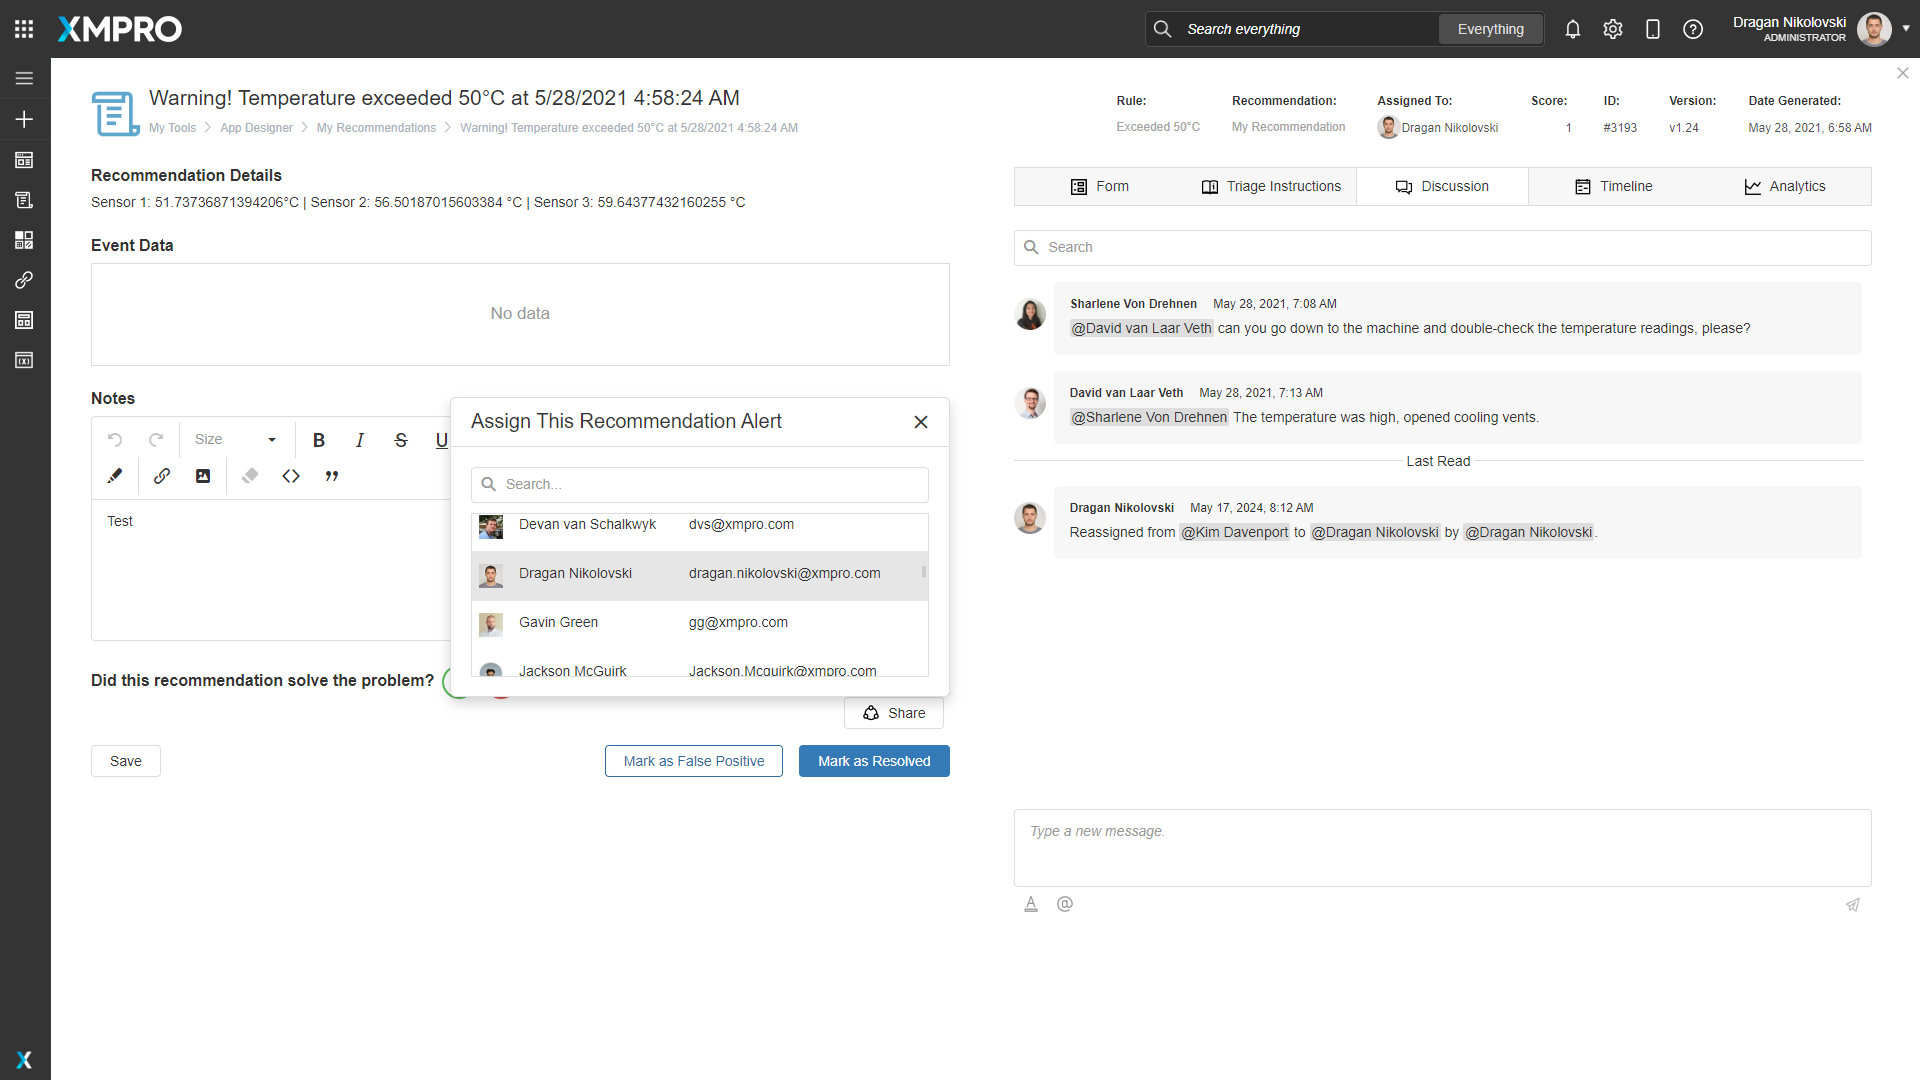Apply strikethrough formatting in Notes

(401, 440)
